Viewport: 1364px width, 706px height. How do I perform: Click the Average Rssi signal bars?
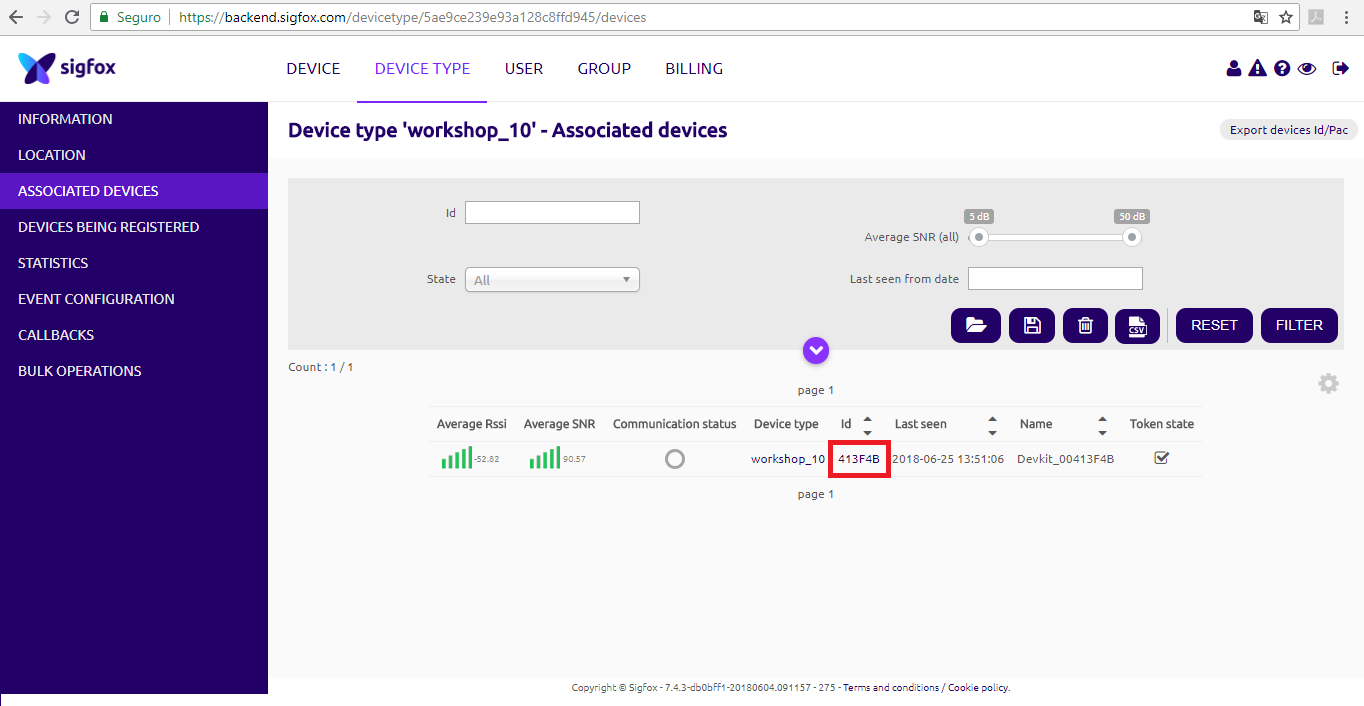(457, 458)
